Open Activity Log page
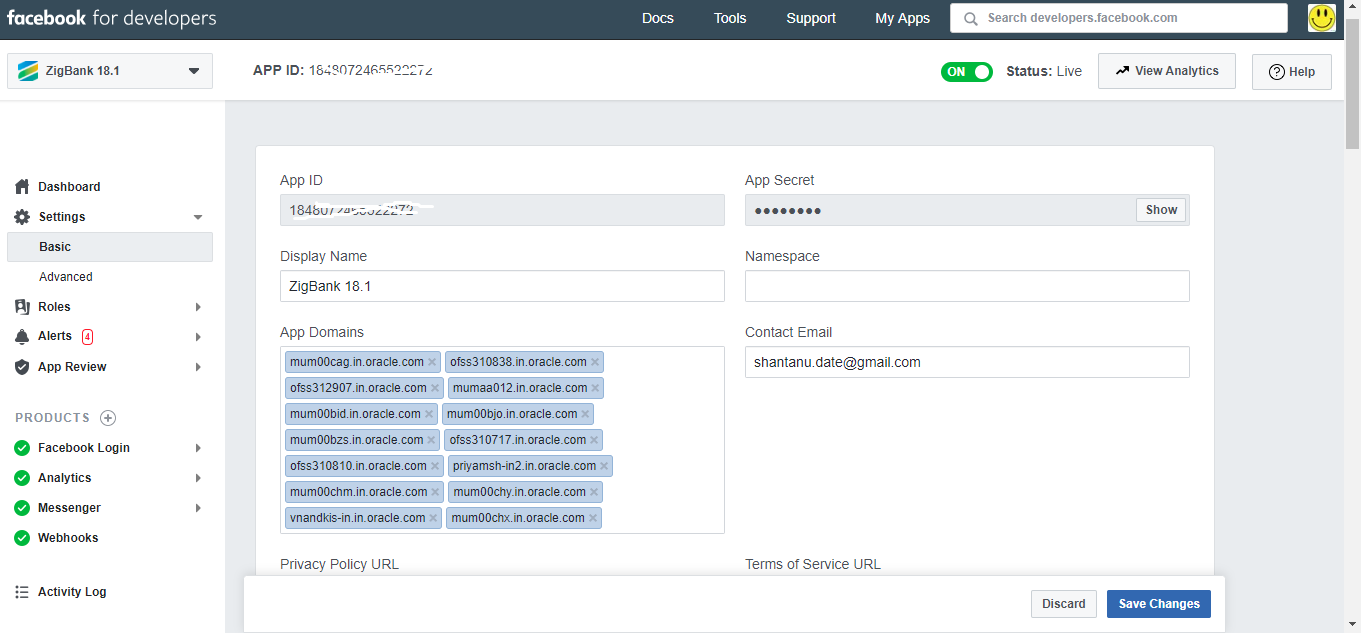The height and width of the screenshot is (633, 1361). 72,592
